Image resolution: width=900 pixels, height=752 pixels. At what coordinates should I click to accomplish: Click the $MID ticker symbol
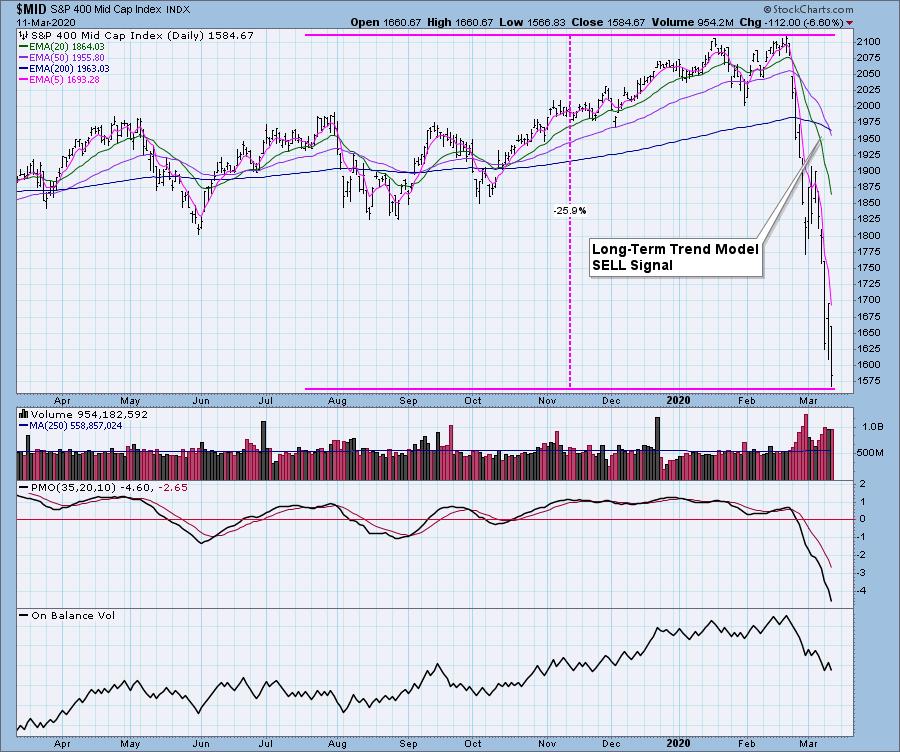tap(29, 9)
